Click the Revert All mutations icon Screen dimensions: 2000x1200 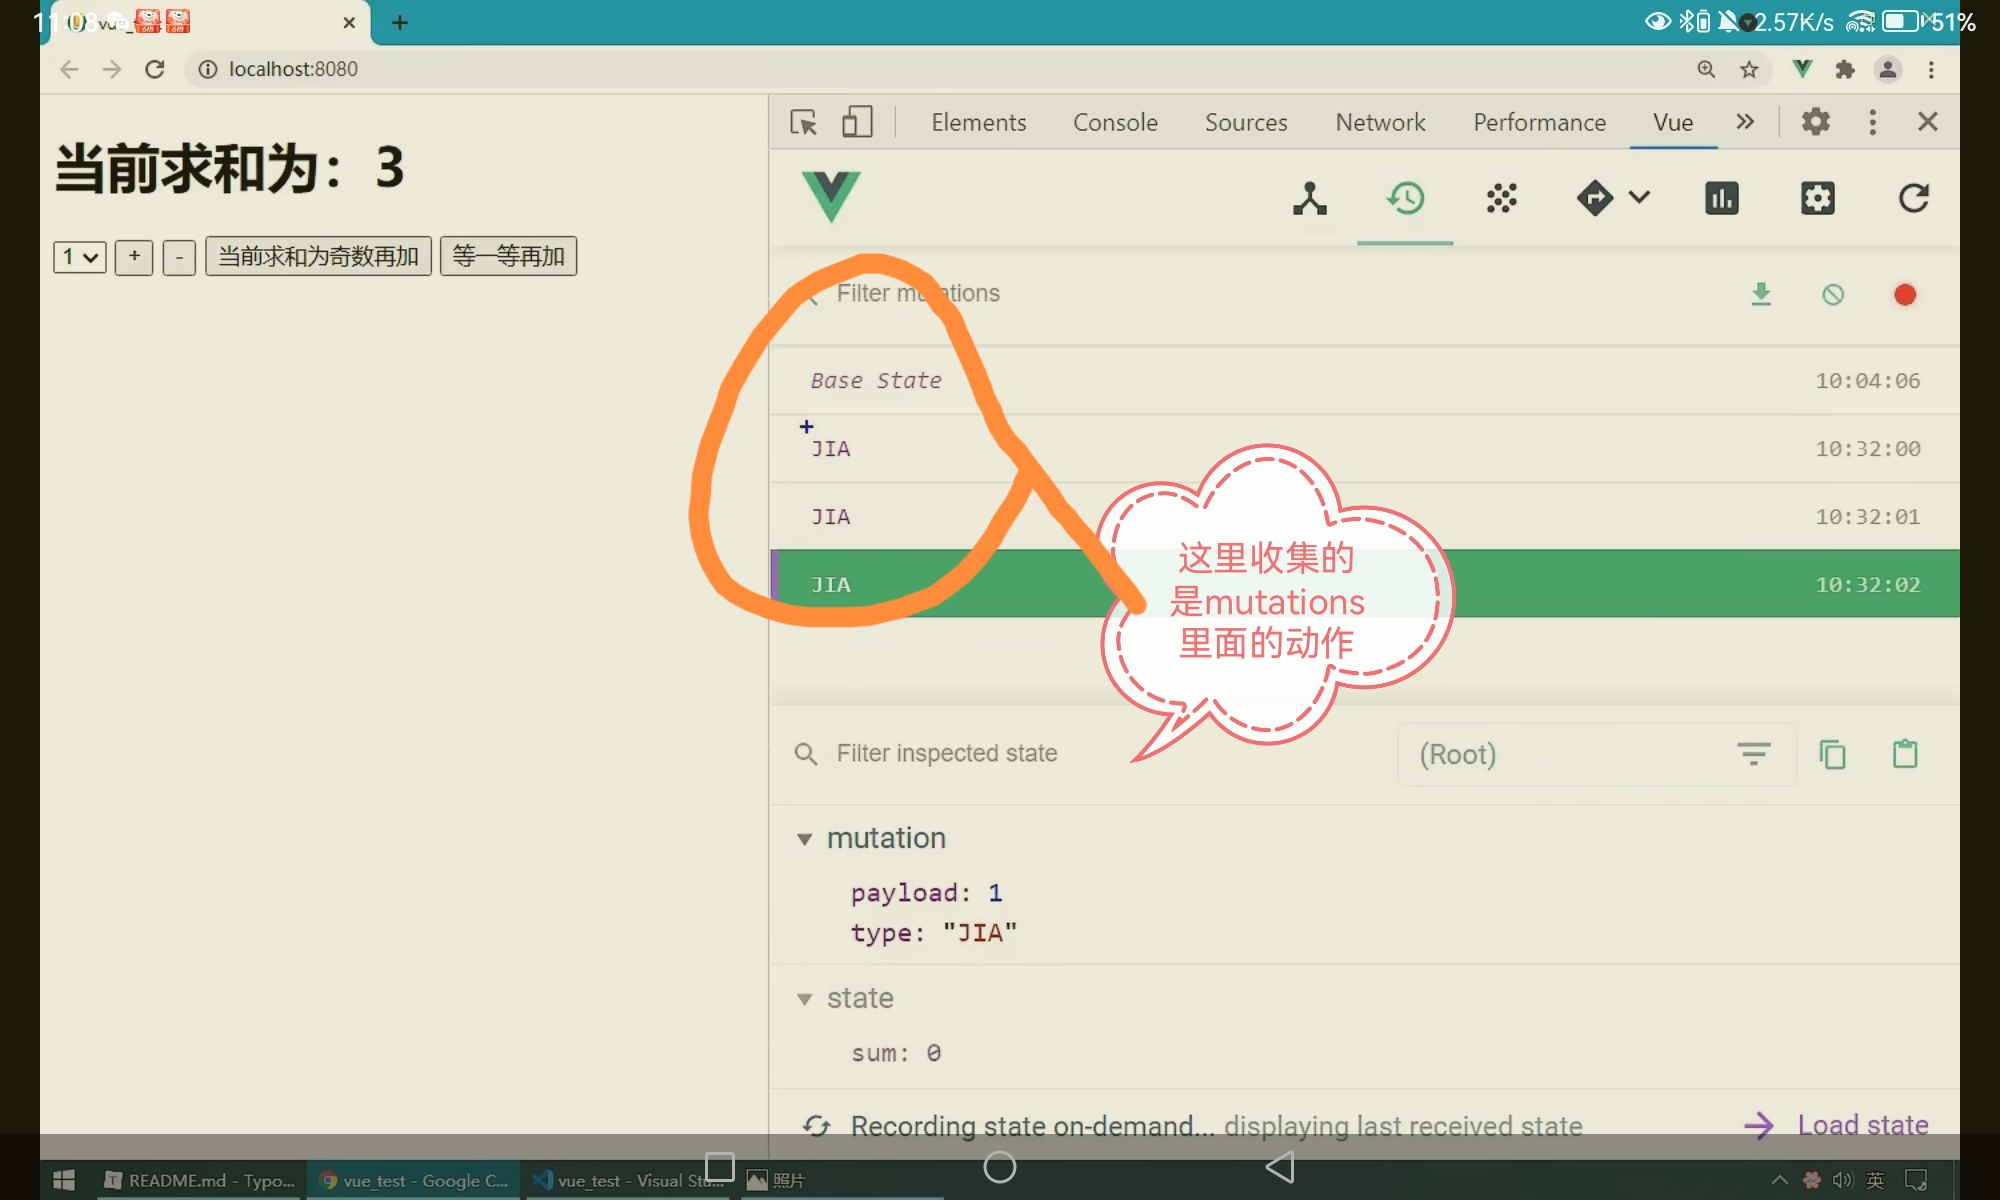[x=1833, y=294]
